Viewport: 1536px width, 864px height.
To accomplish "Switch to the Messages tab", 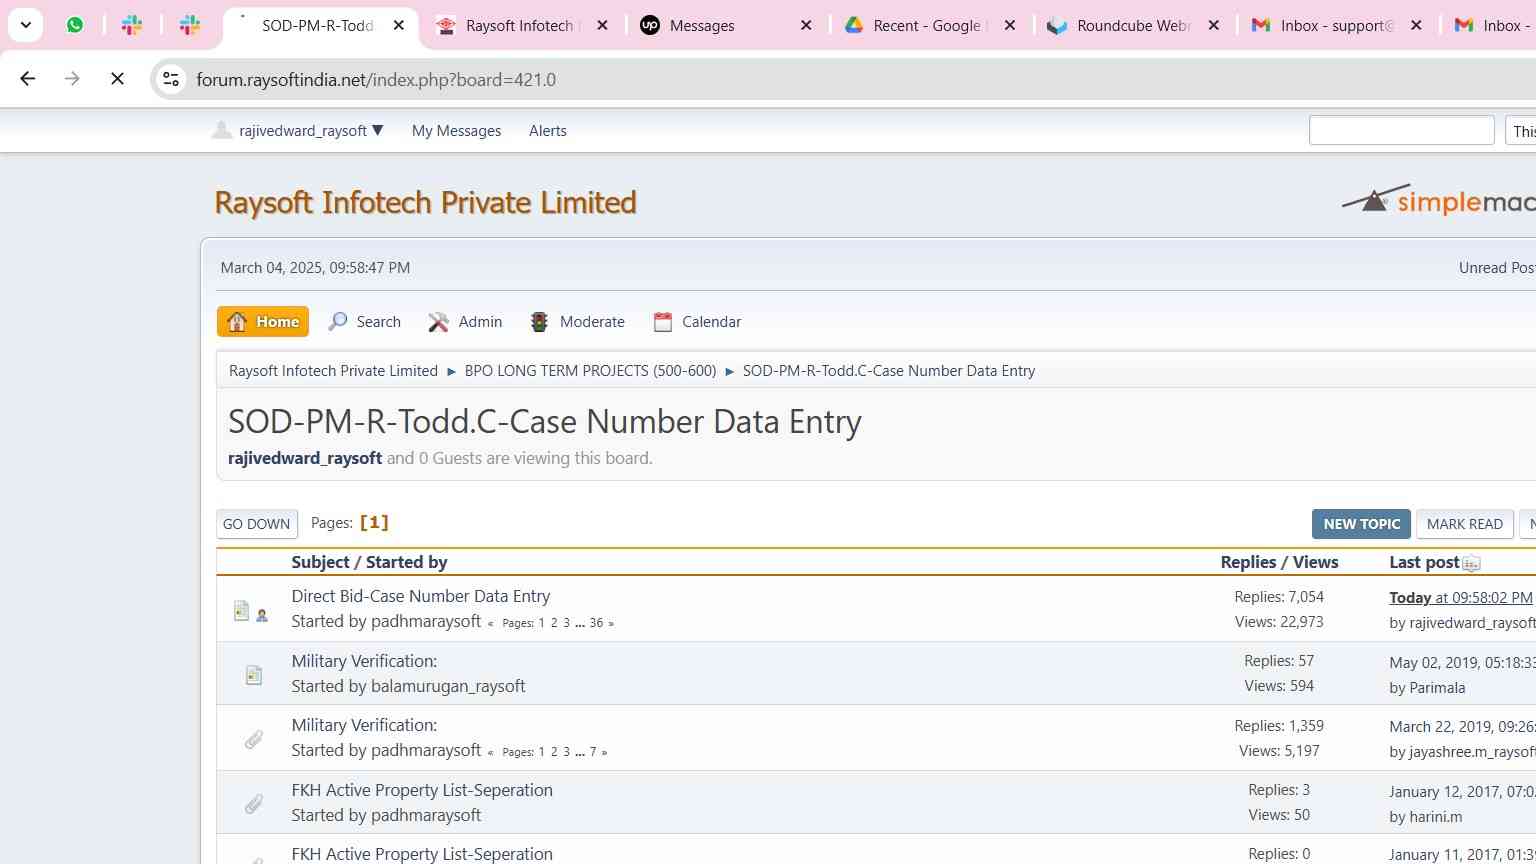I will click(x=702, y=25).
